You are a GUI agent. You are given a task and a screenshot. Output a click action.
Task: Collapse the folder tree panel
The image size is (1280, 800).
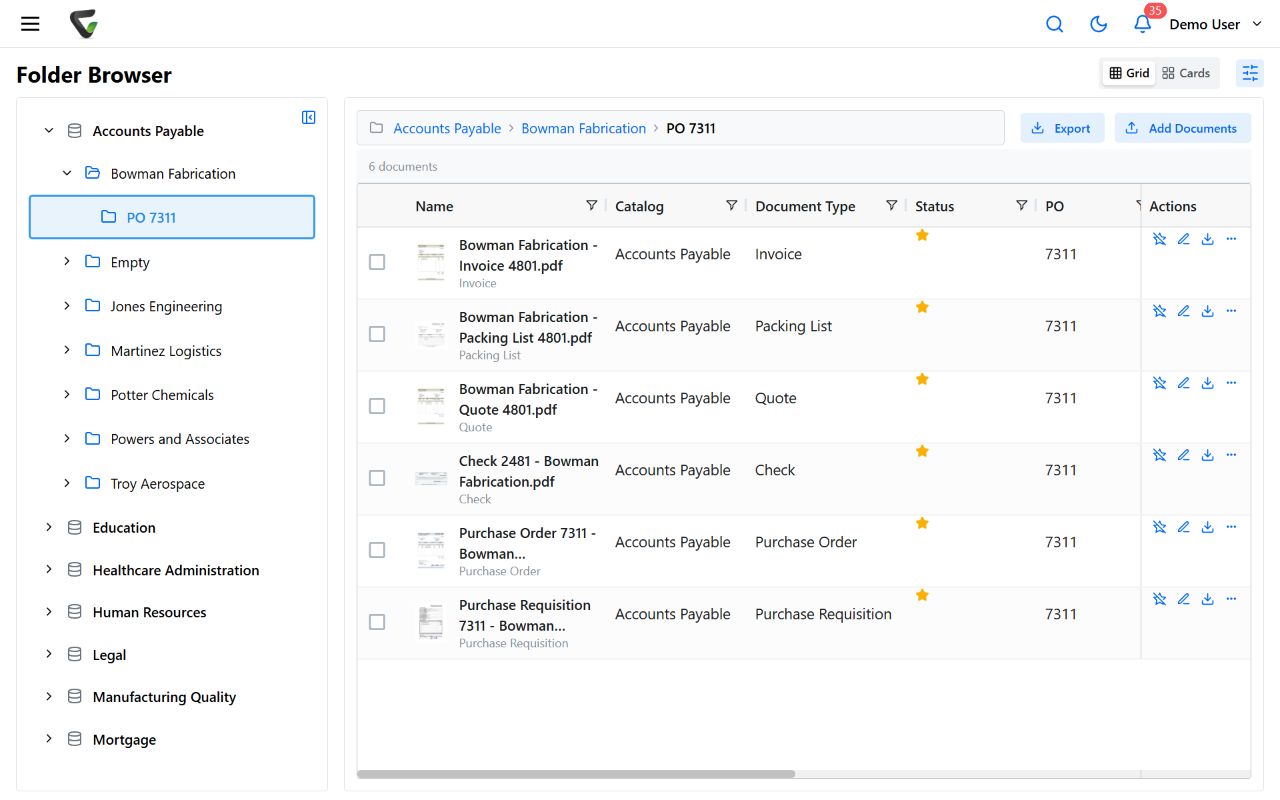(309, 117)
